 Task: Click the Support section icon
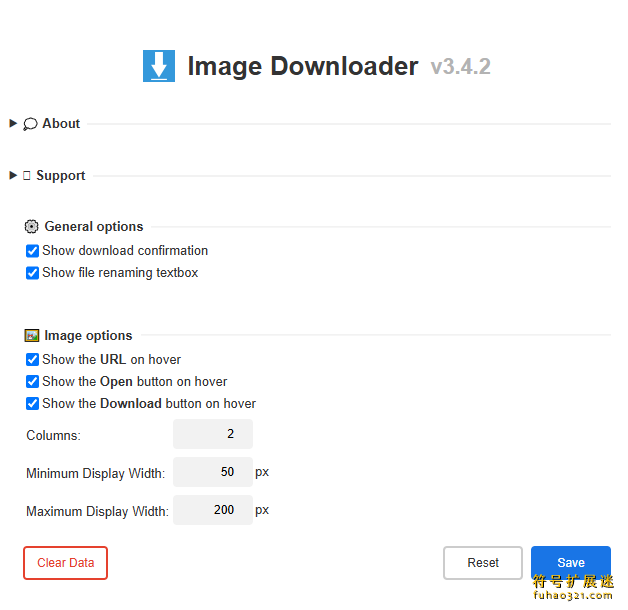point(27,175)
